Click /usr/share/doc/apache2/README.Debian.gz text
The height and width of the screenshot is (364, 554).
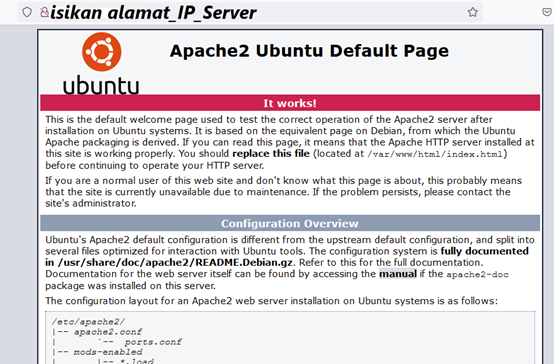[x=175, y=263]
